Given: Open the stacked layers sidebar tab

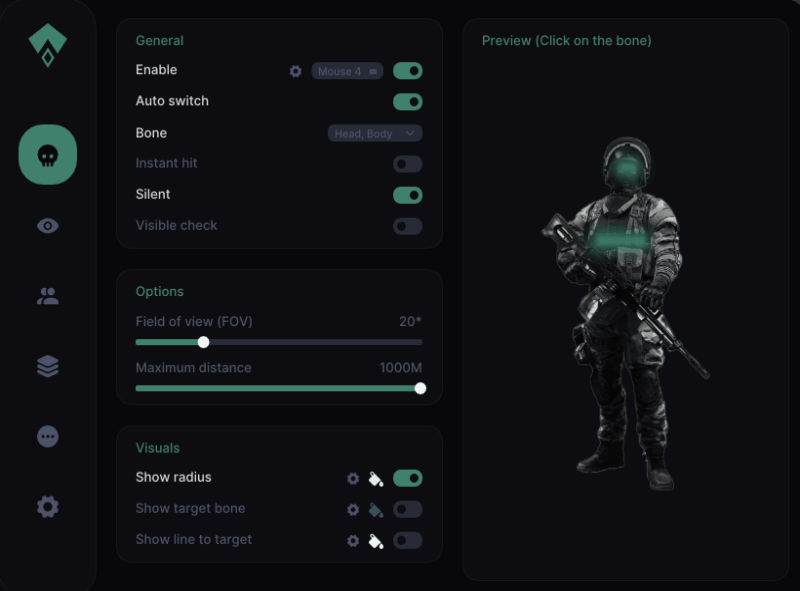Looking at the screenshot, I should point(47,367).
